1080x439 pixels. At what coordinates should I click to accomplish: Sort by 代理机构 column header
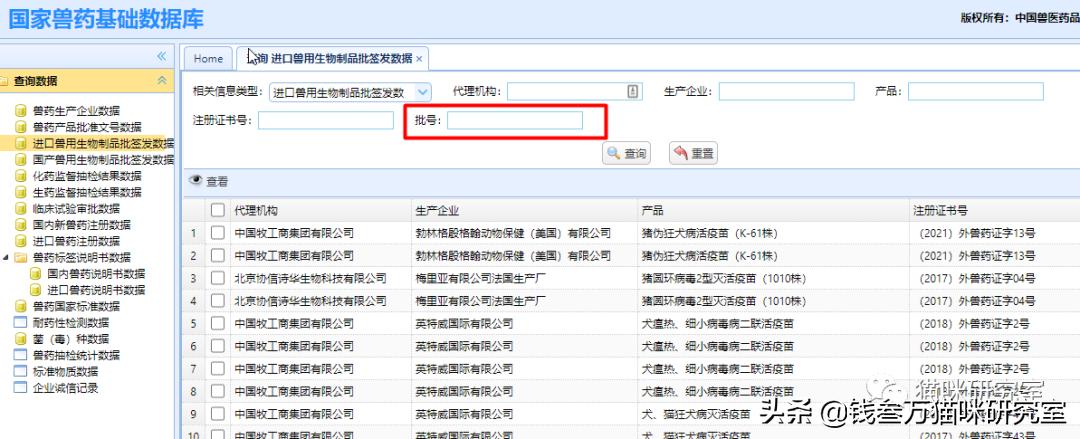tap(321, 210)
